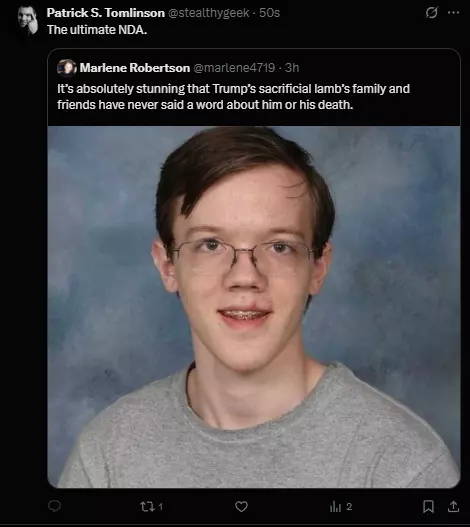The height and width of the screenshot is (527, 470).
Task: Enlarge the quoted post photo
Action: [x=254, y=307]
